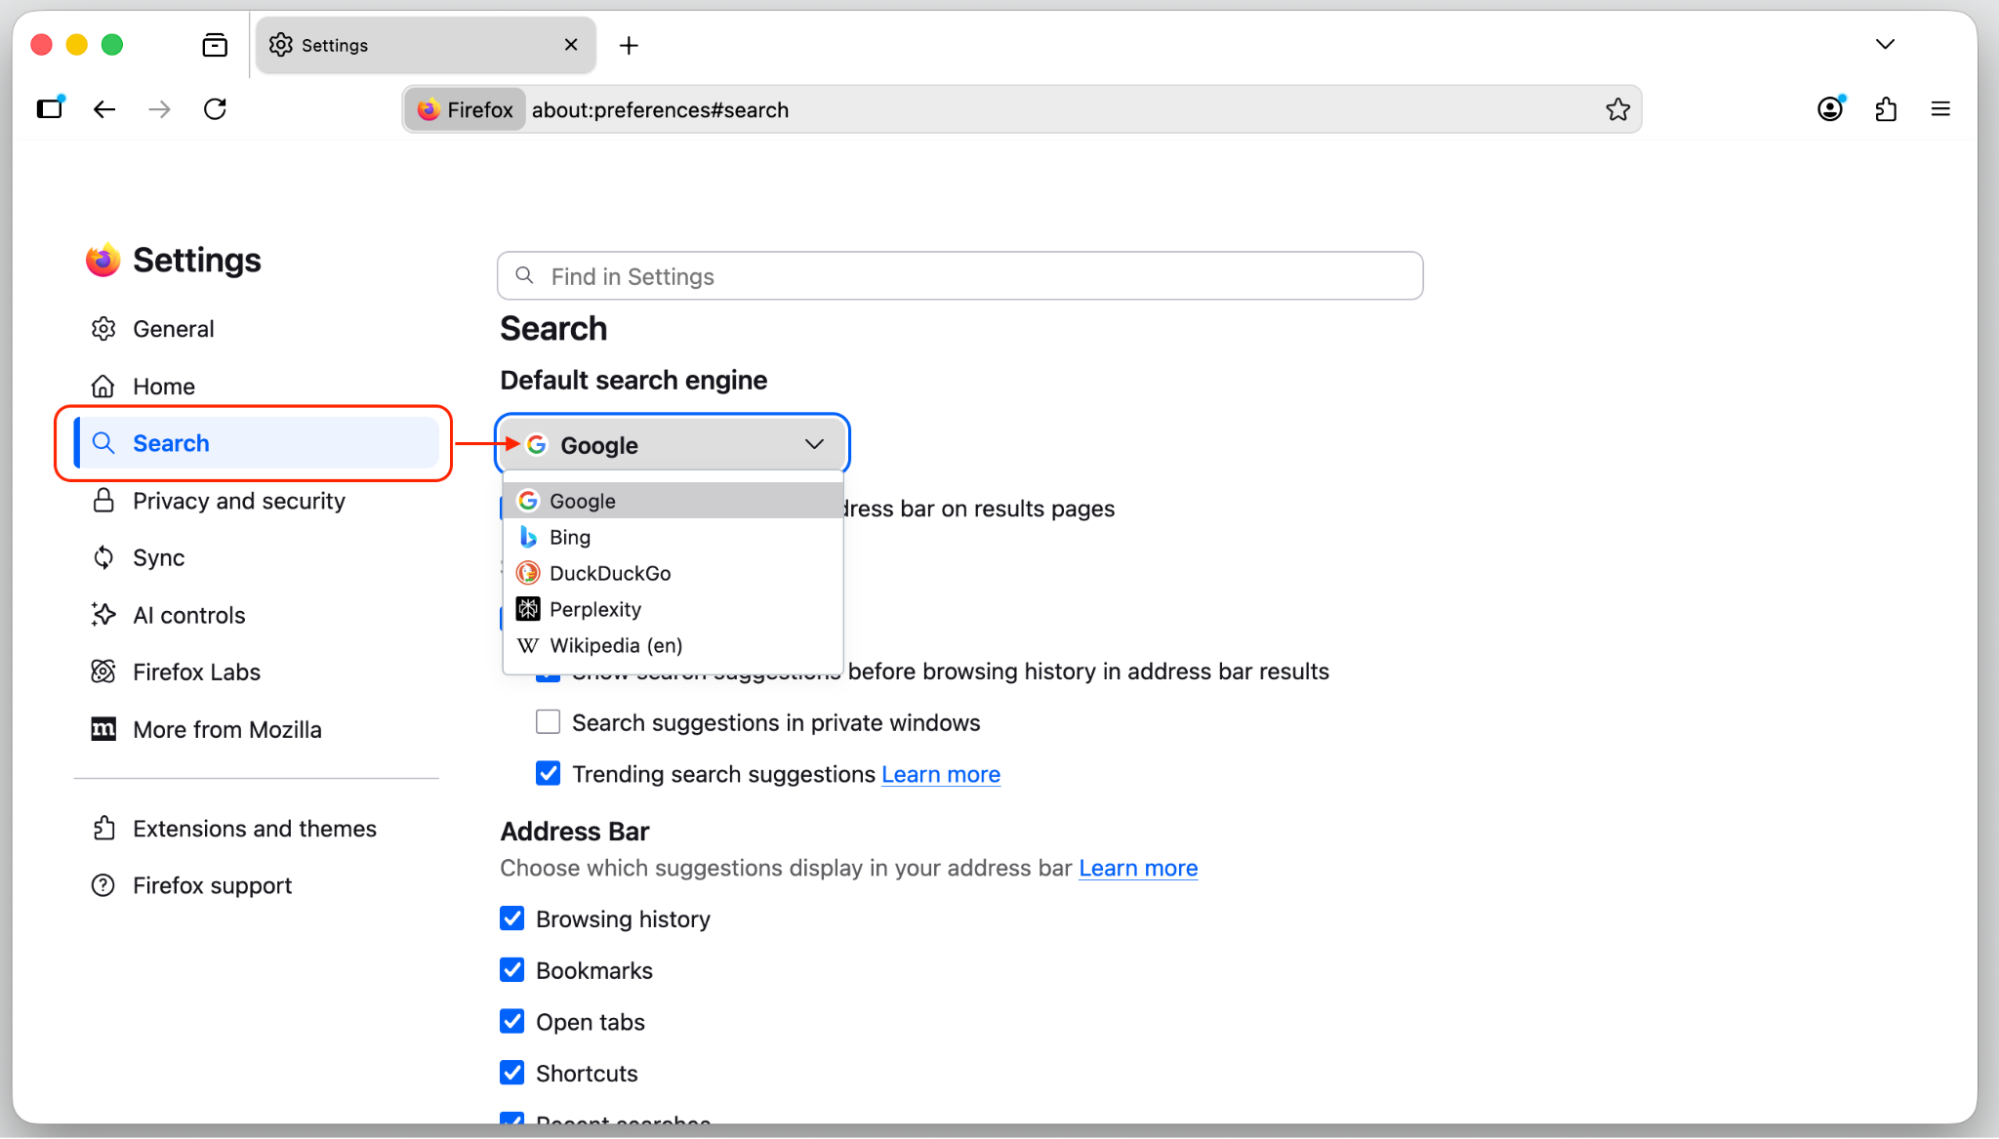This screenshot has height=1139, width=1999.
Task: Toggle Search suggestions in private windows
Action: 548,722
